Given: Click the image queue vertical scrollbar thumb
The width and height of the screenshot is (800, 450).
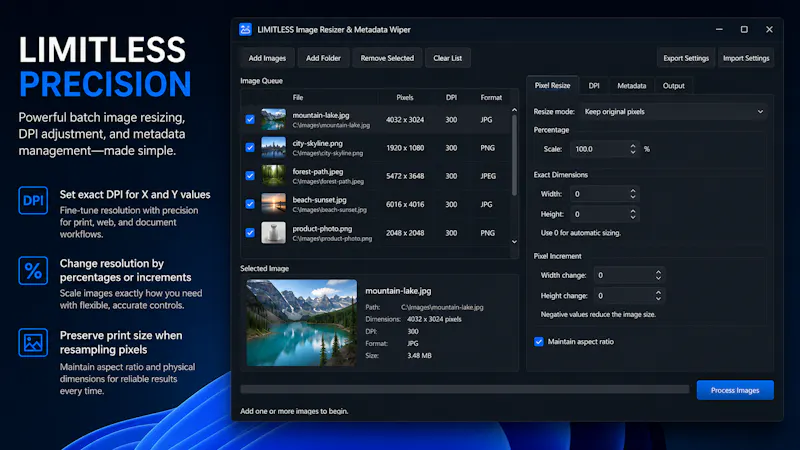Looking at the screenshot, I should (x=514, y=155).
